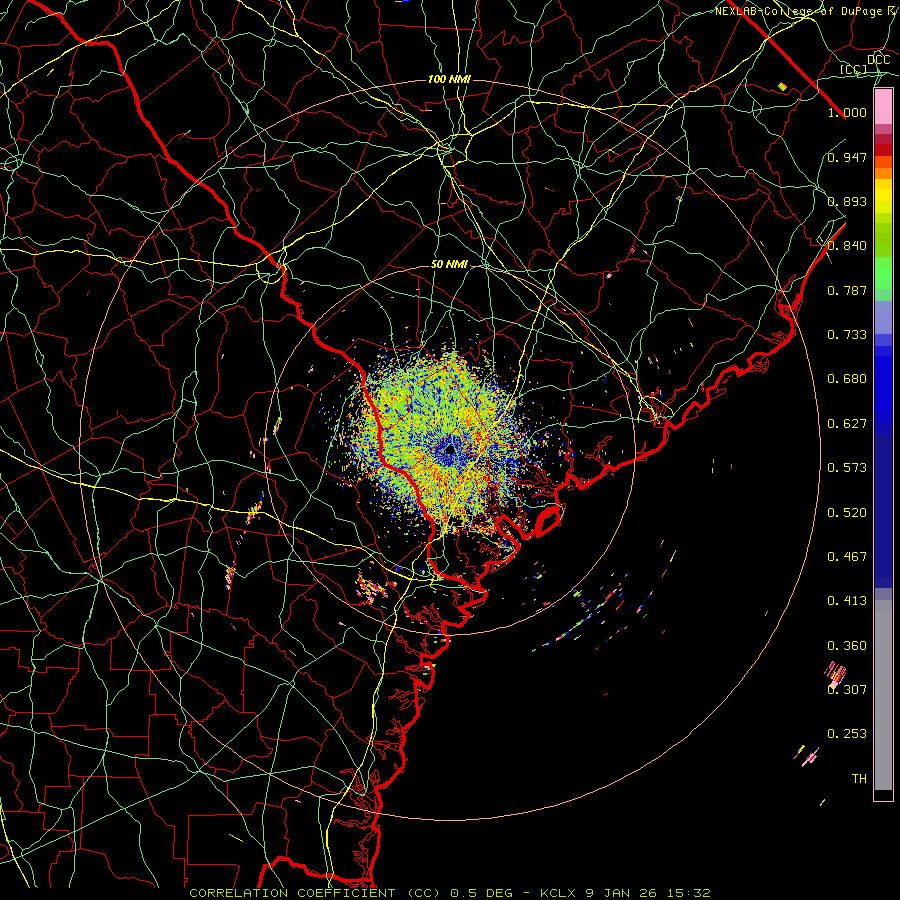Screen dimensions: 900x900
Task: Click the 0.253 scale value
Action: (x=847, y=734)
